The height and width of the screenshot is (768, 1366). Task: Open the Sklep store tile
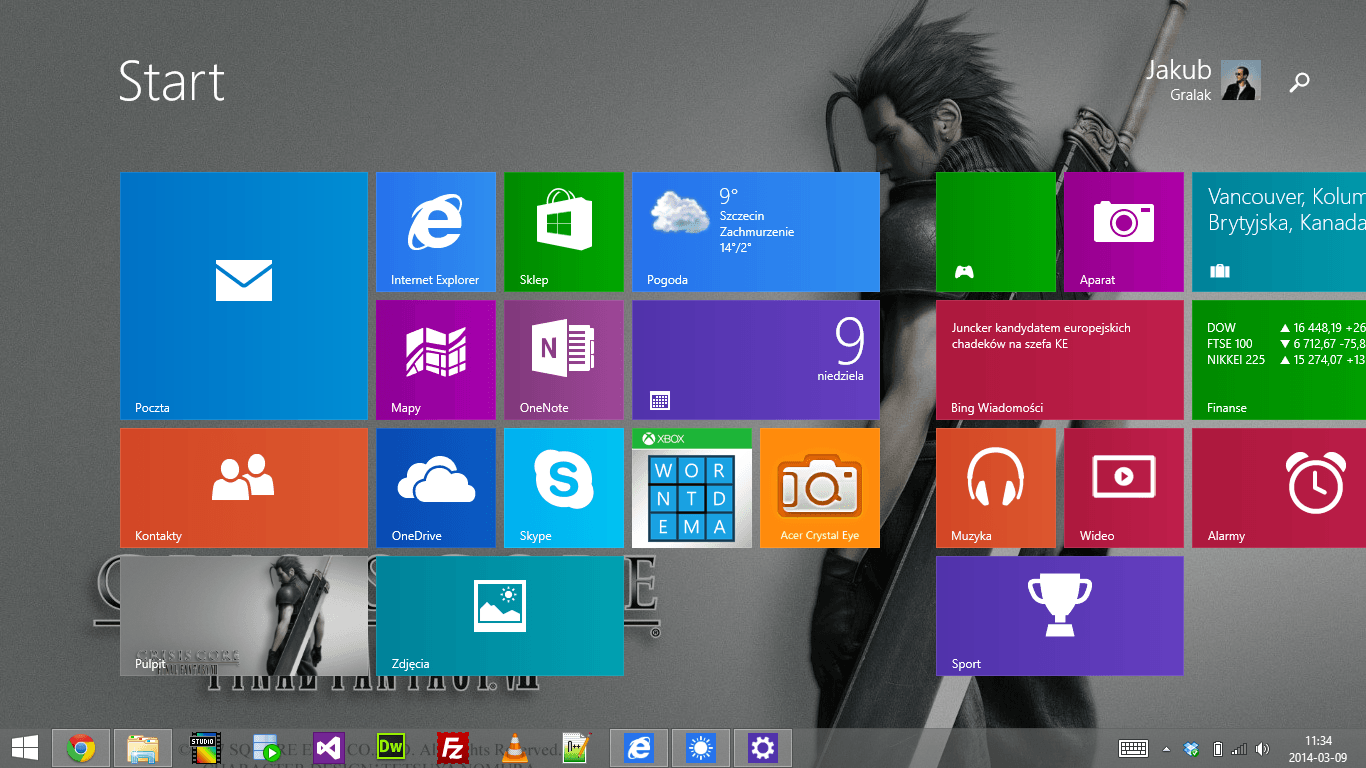pyautogui.click(x=564, y=232)
